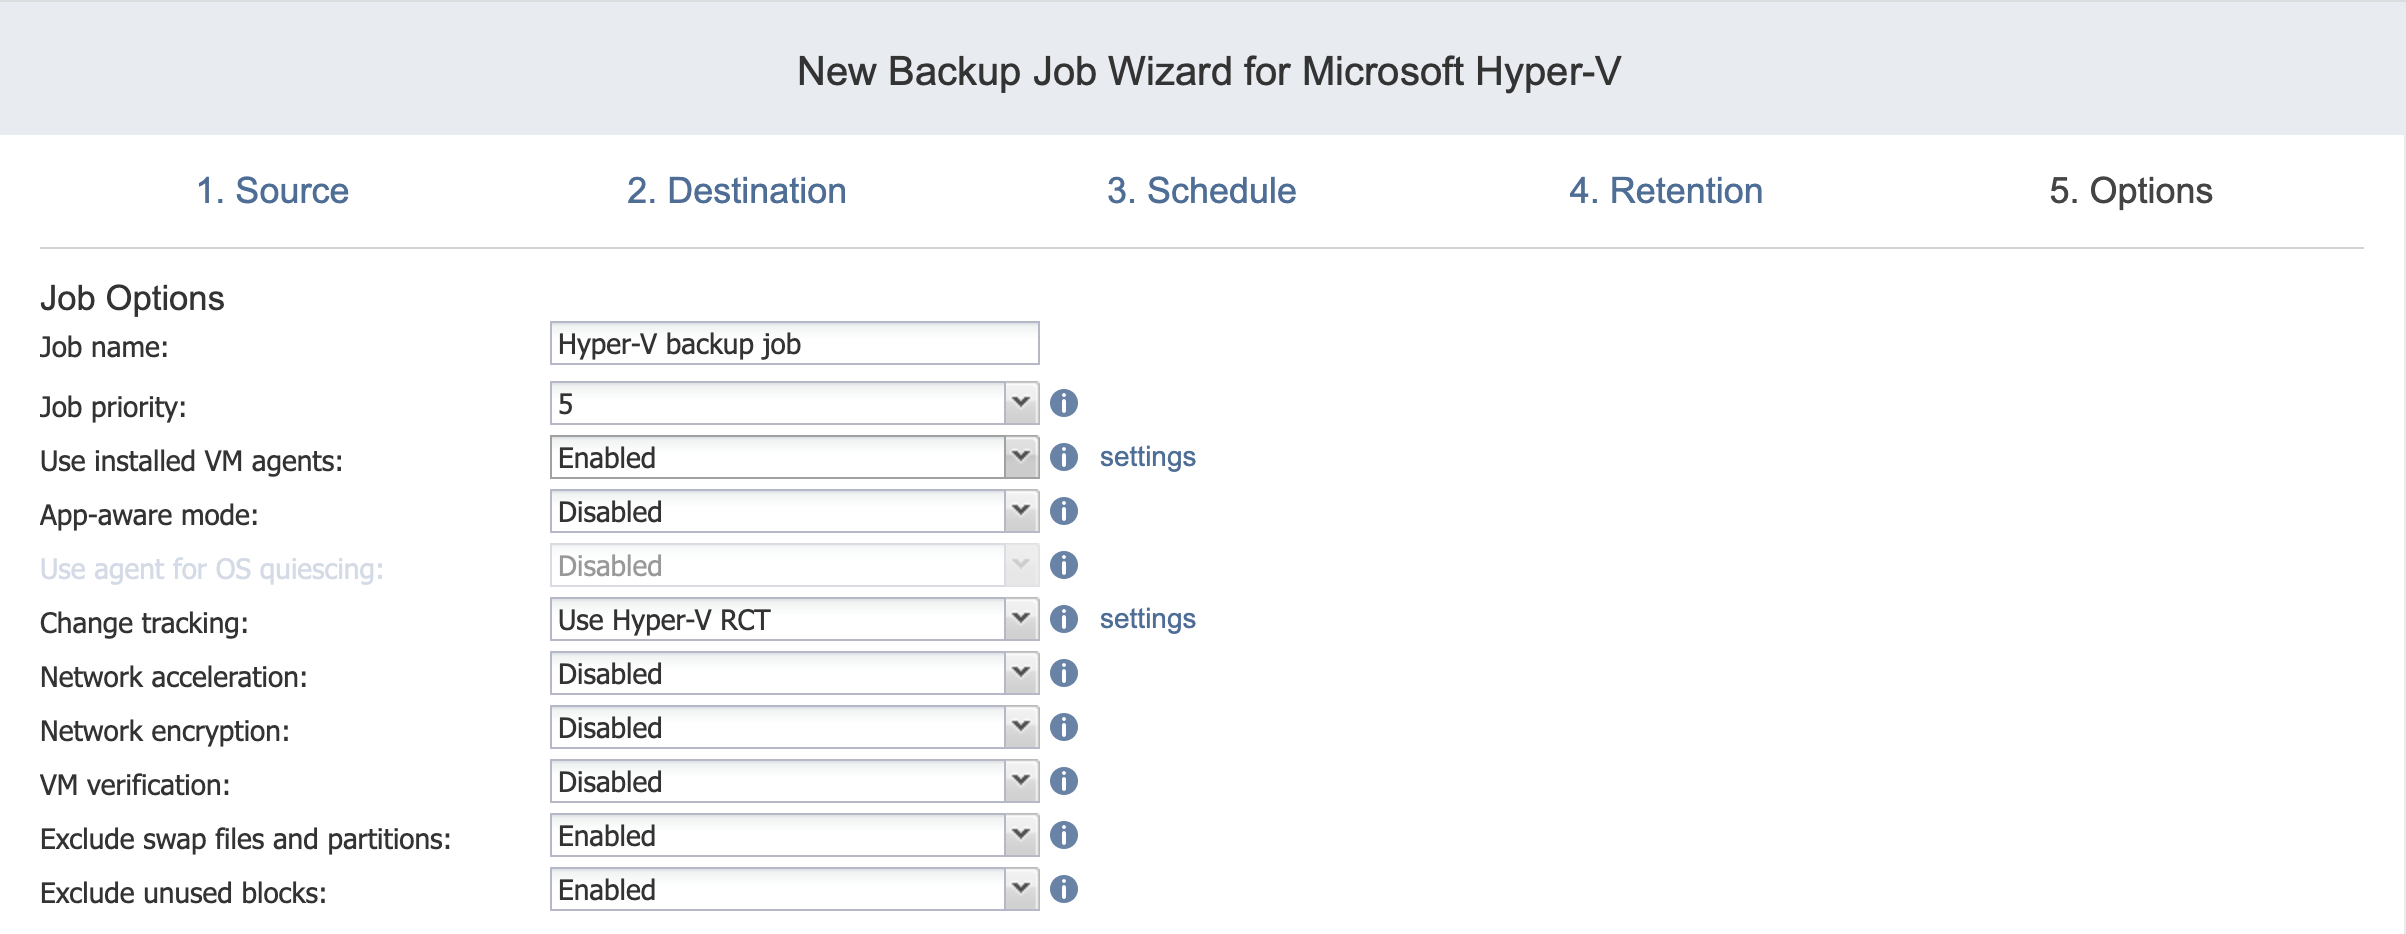Open settings link for Change tracking
Viewport: 2406px width, 934px height.
click(1148, 619)
